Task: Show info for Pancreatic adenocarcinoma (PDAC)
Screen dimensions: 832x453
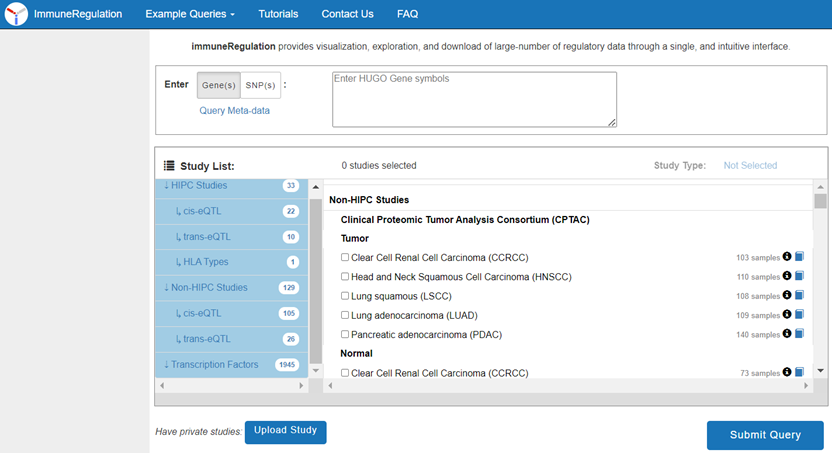Action: [787, 334]
